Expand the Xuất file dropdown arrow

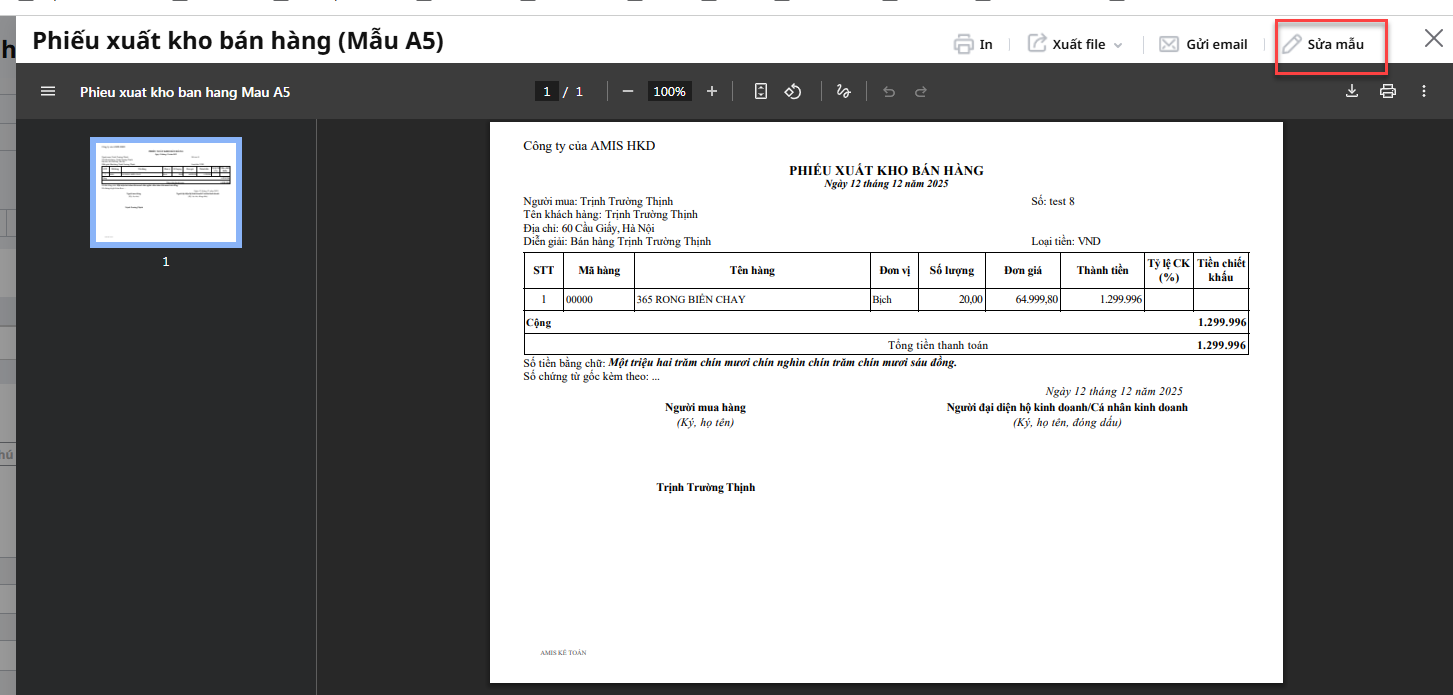pyautogui.click(x=1118, y=45)
